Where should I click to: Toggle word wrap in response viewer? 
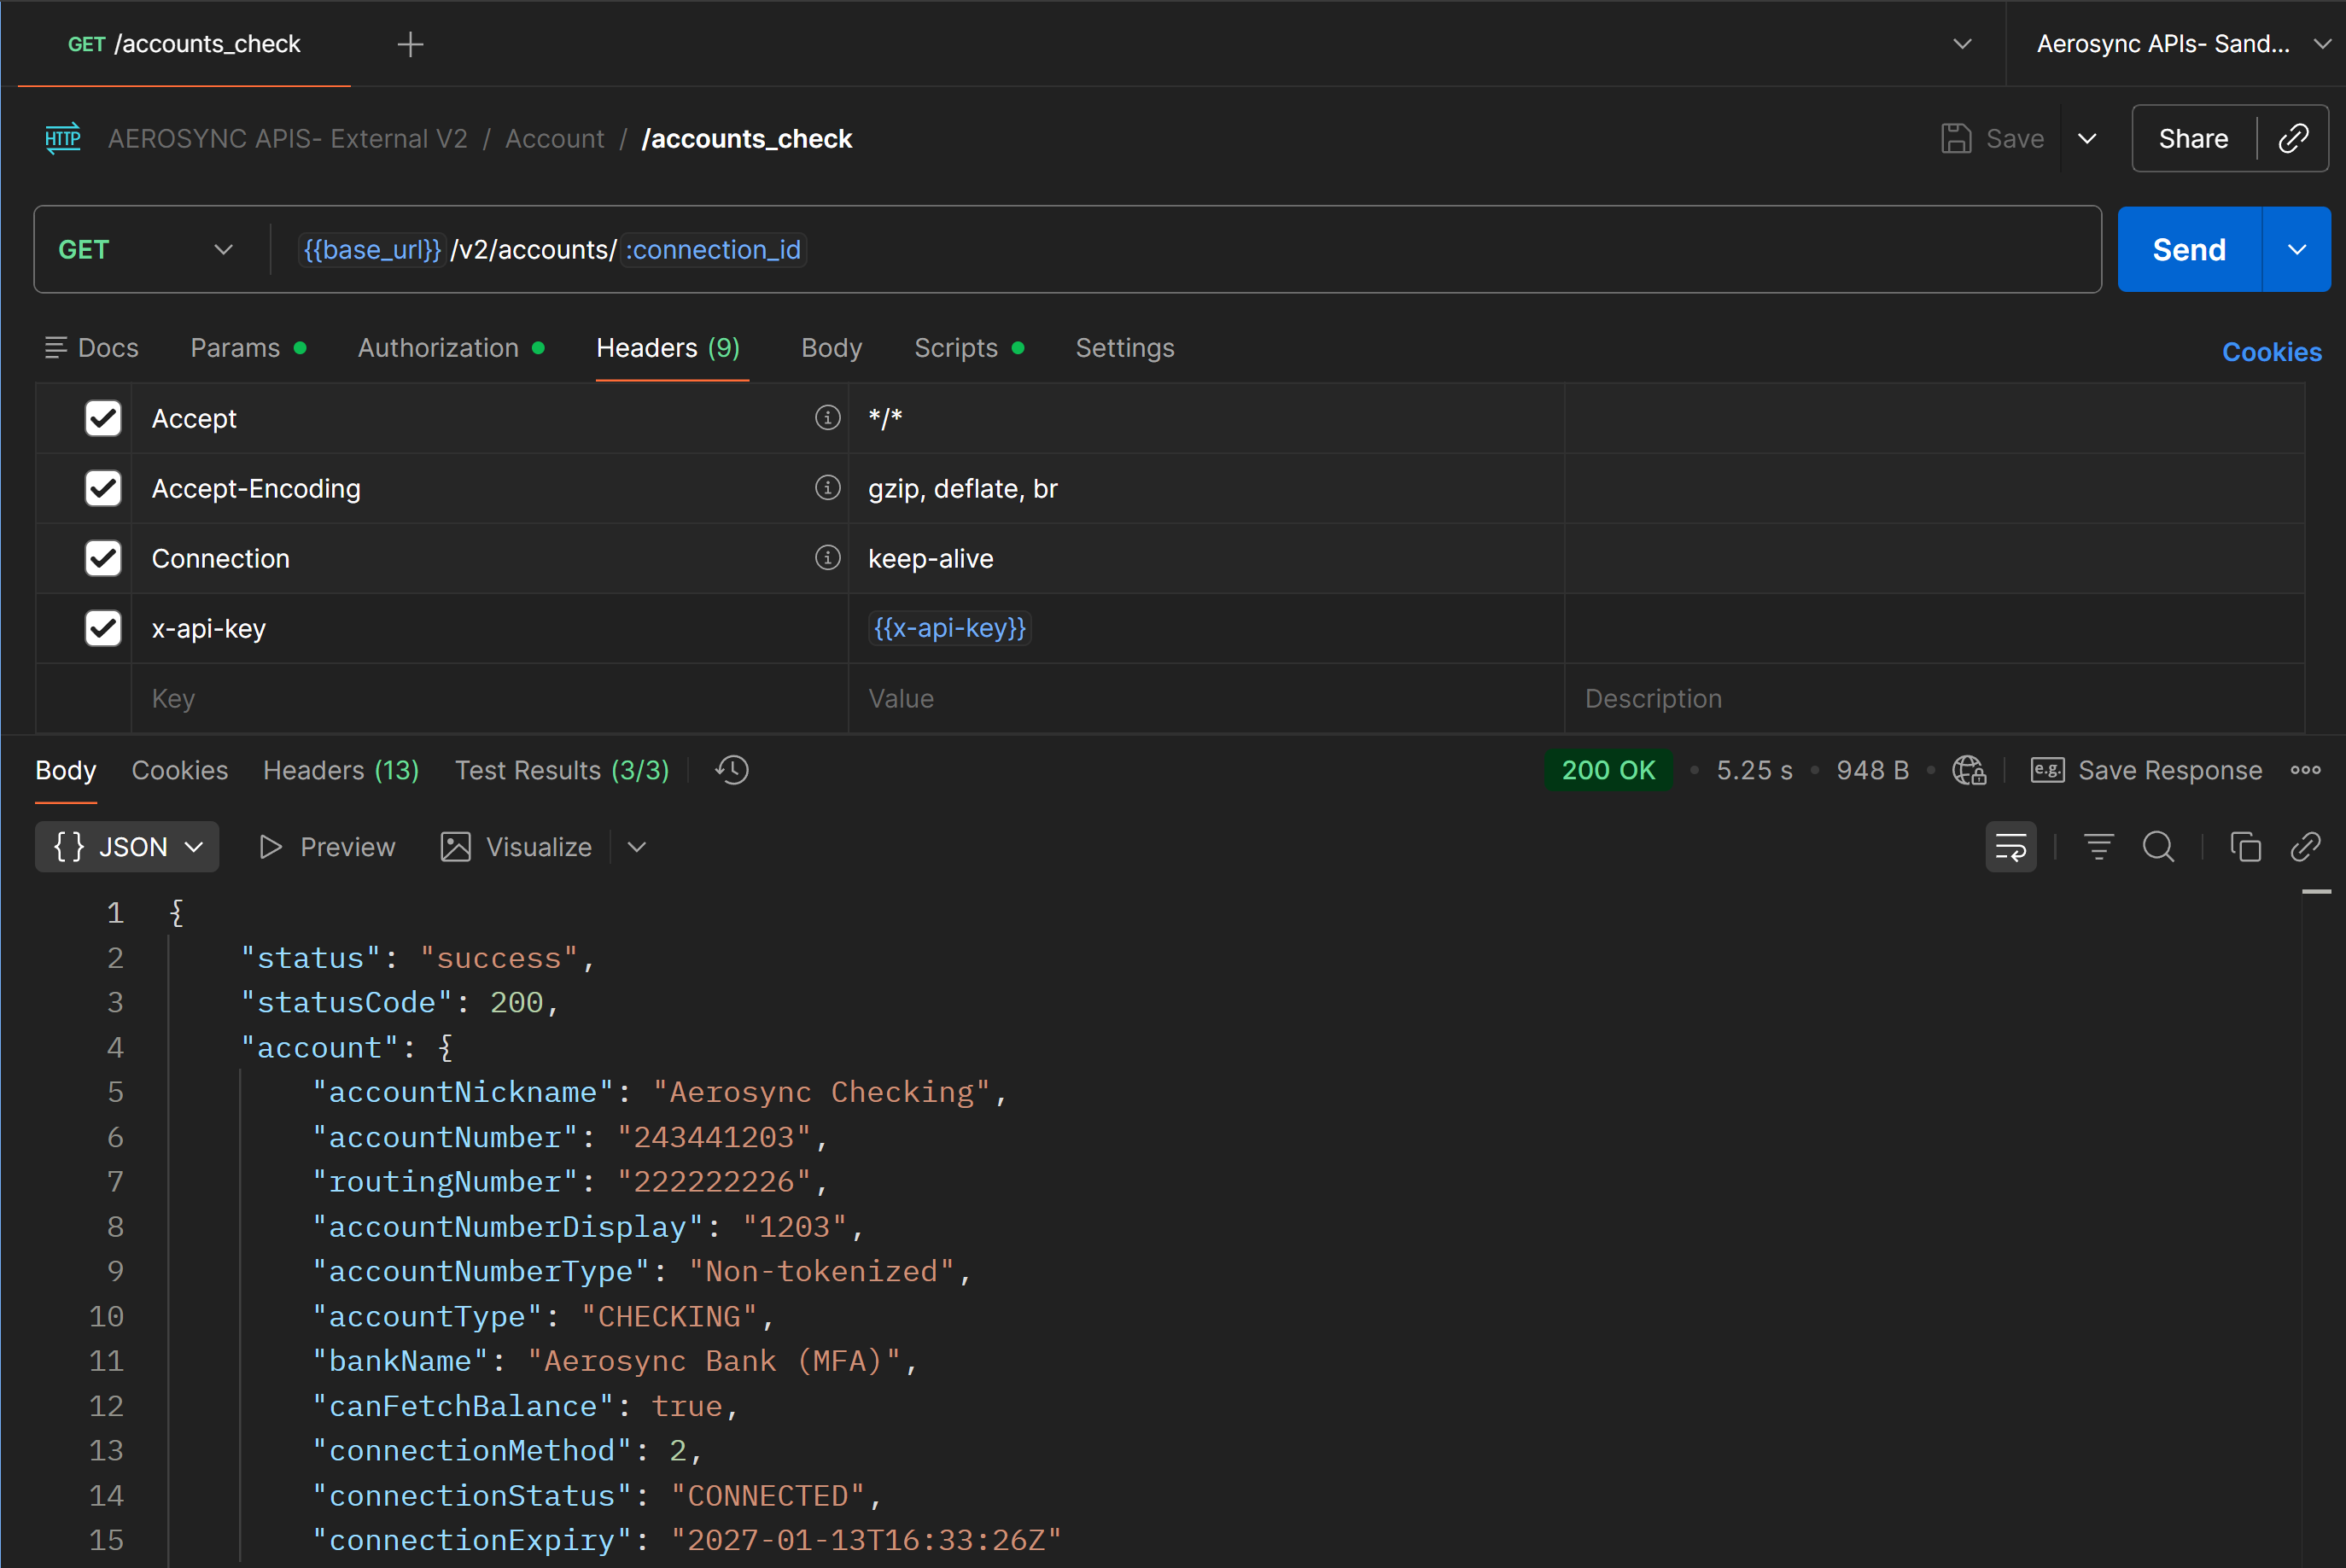coord(2010,847)
